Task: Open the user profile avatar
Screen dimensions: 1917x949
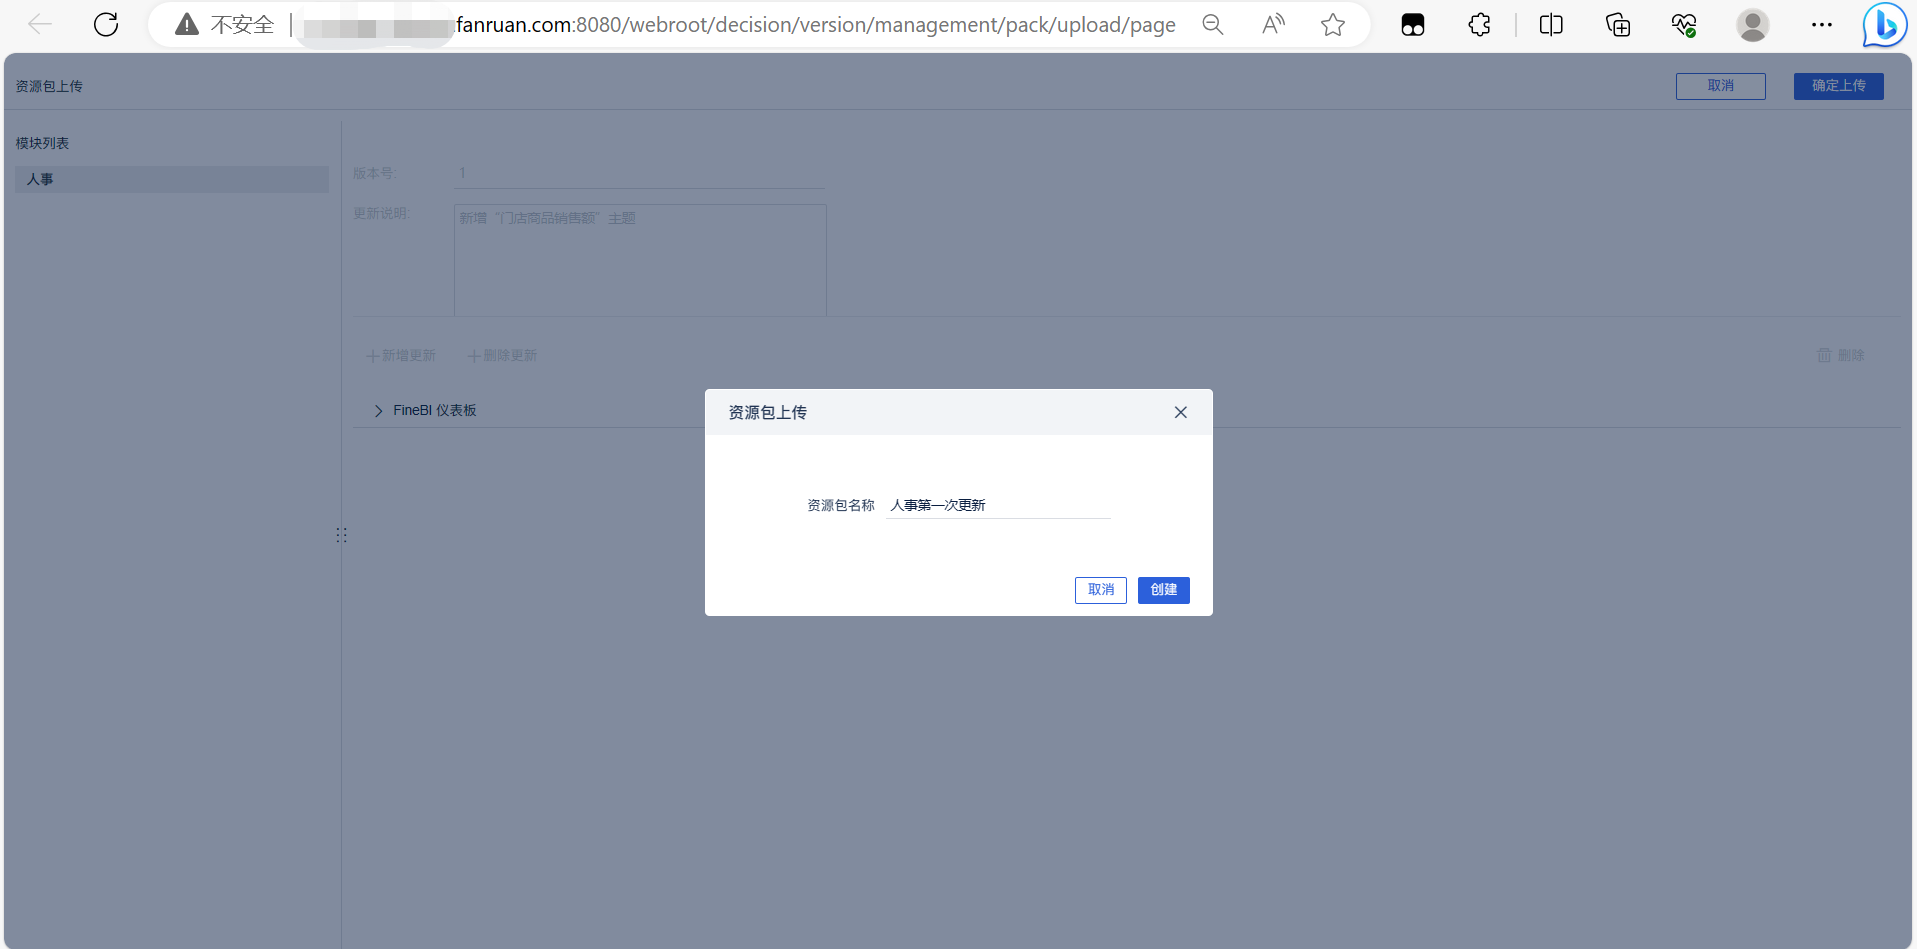Action: [1753, 25]
